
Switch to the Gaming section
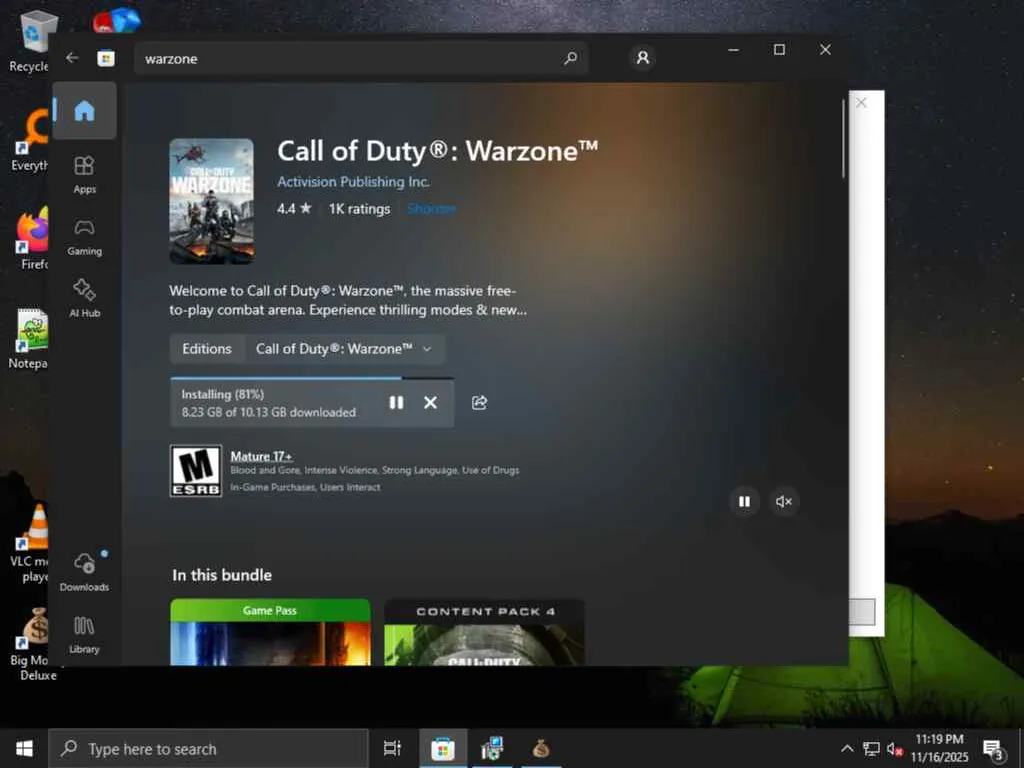pyautogui.click(x=84, y=237)
